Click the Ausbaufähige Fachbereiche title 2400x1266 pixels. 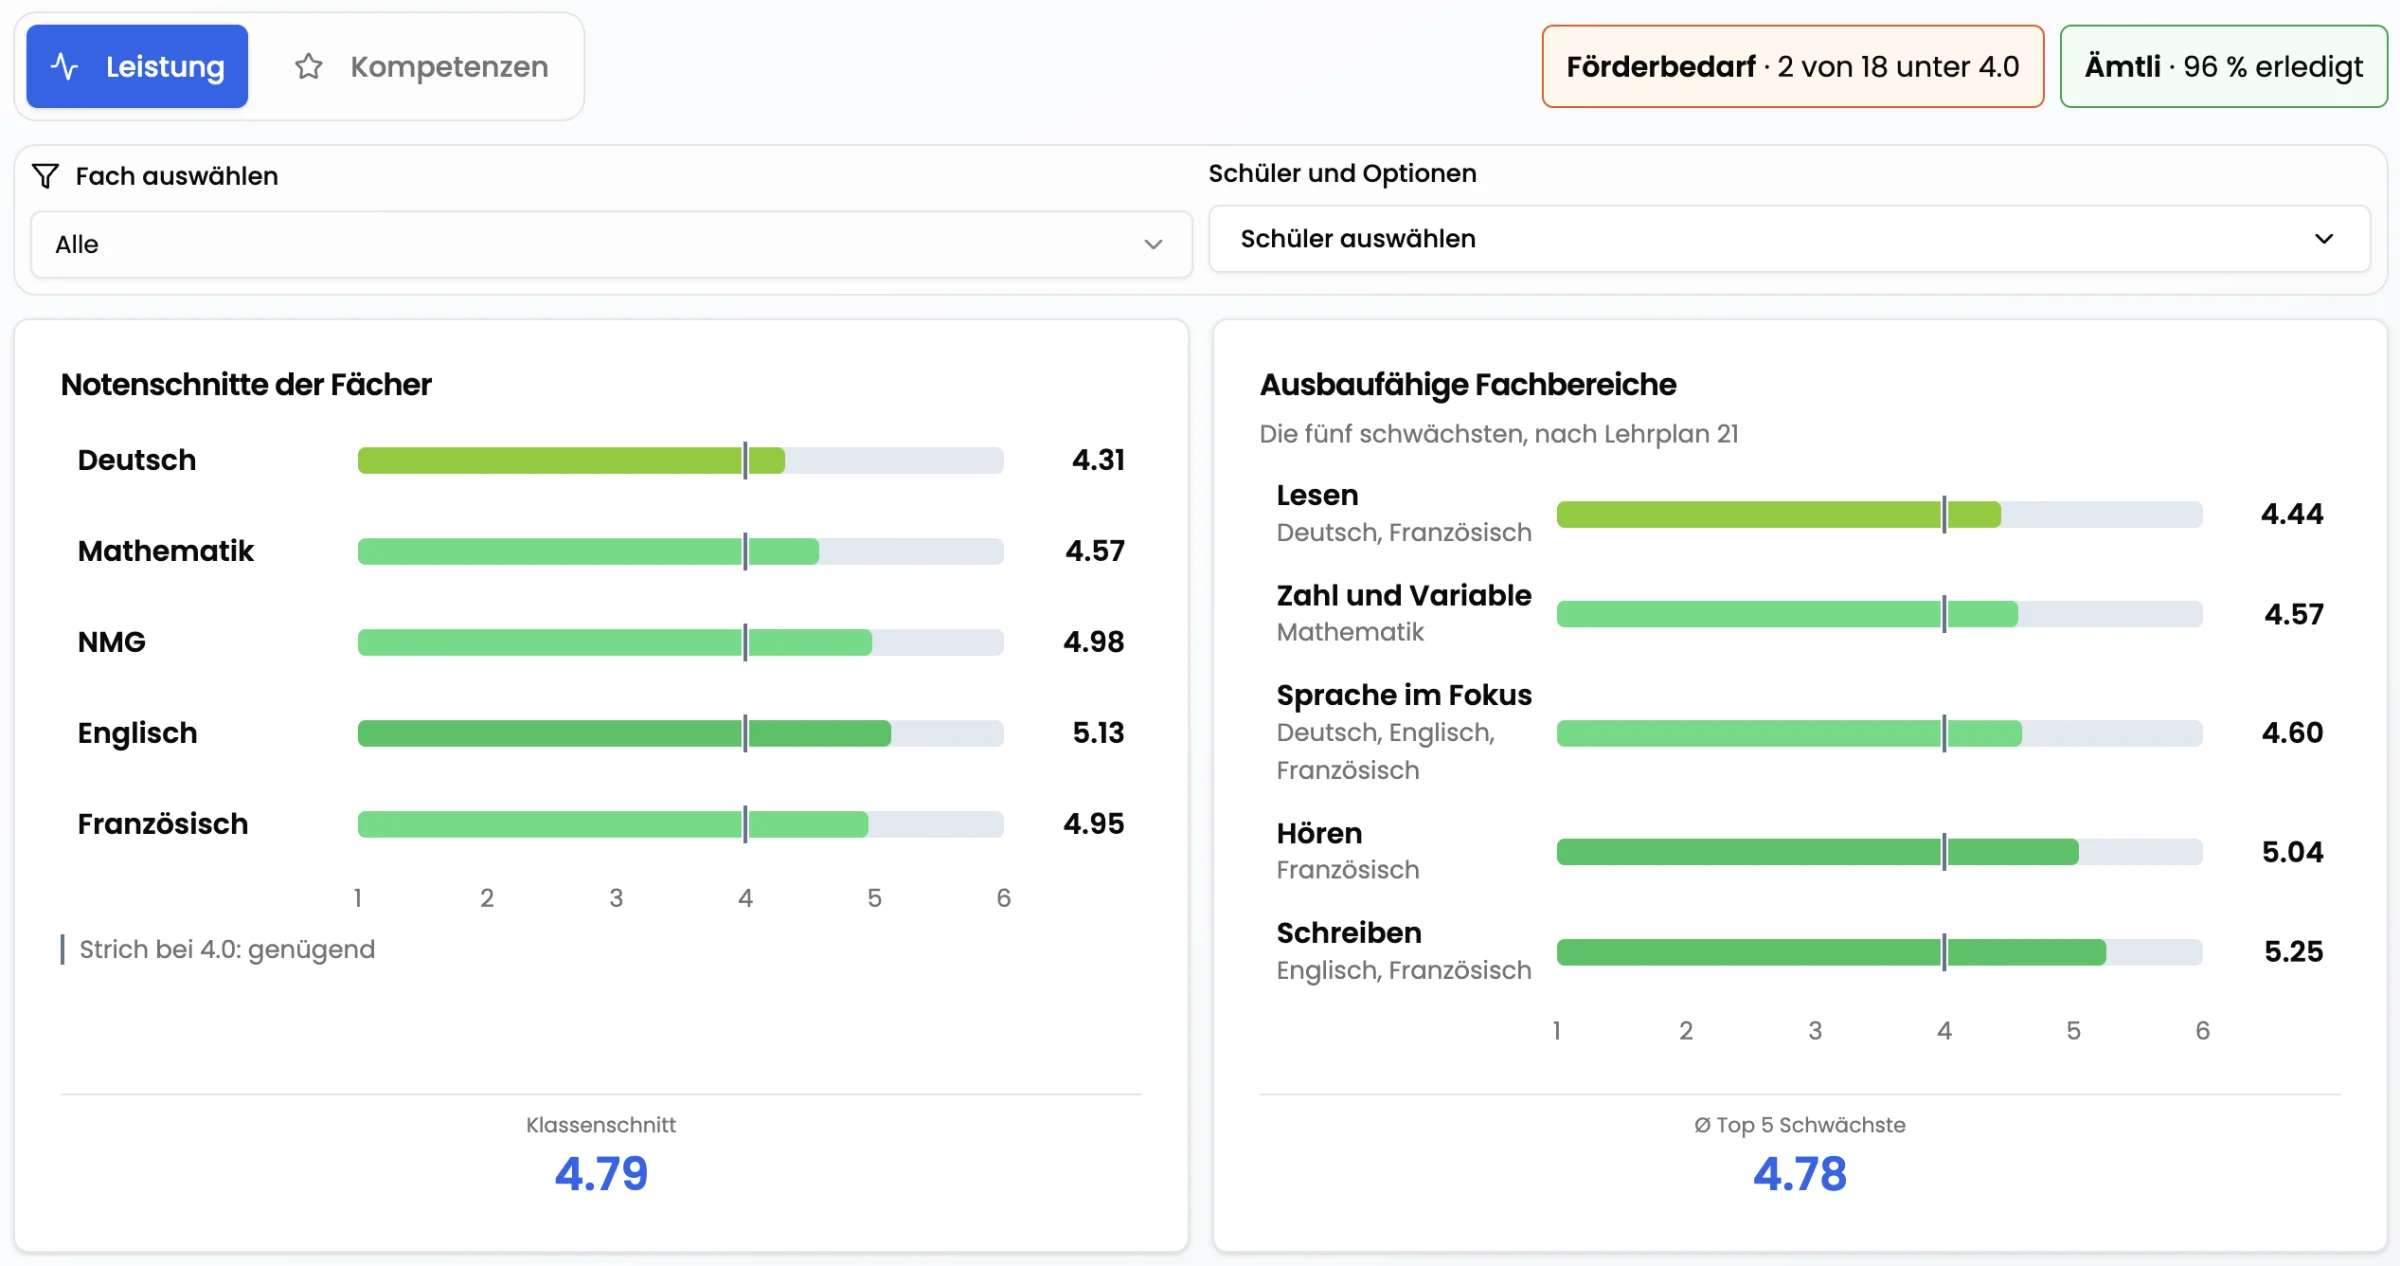pyautogui.click(x=1468, y=385)
